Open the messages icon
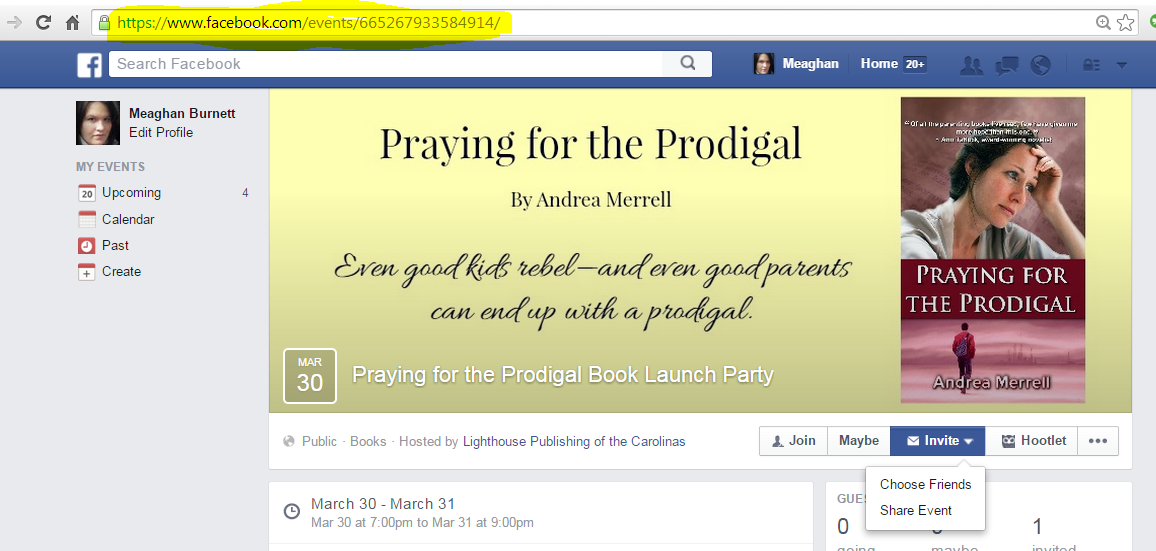This screenshot has width=1156, height=551. tap(1006, 65)
